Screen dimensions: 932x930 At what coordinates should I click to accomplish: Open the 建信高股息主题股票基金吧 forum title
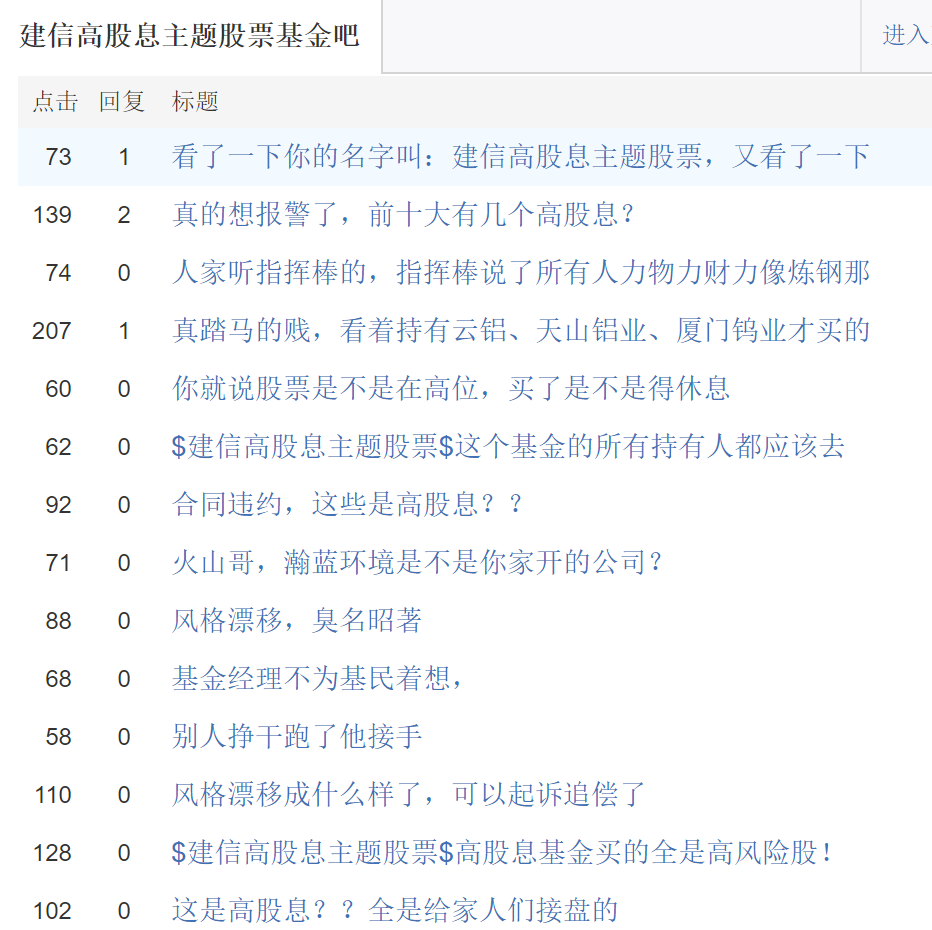189,36
